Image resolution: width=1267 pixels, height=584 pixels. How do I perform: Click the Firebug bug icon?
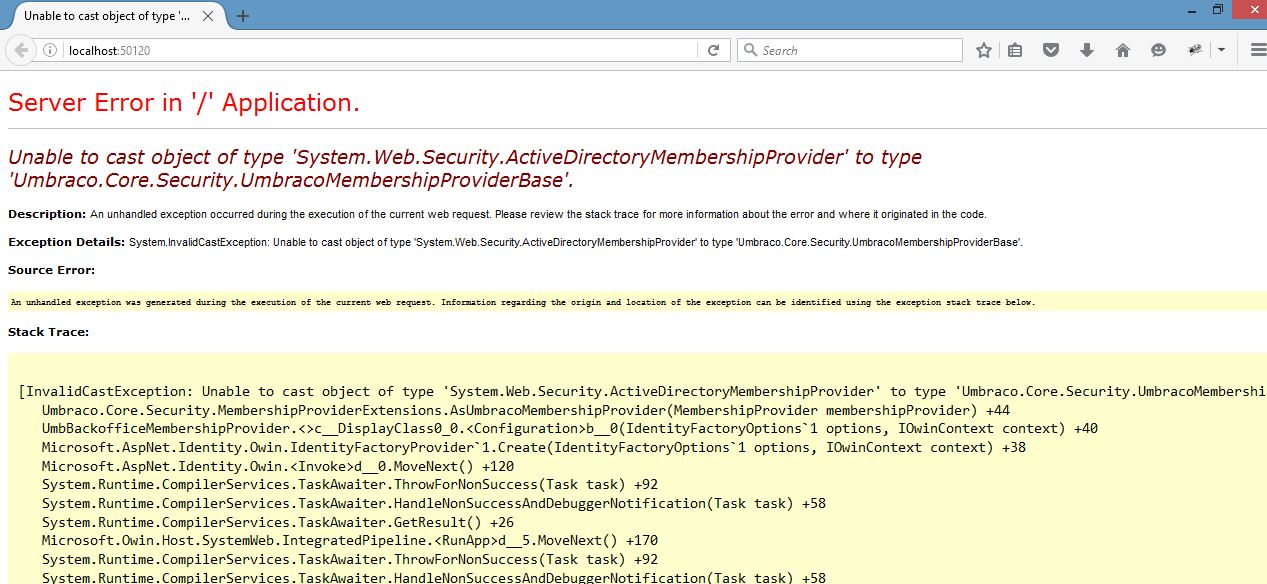tap(1195, 50)
